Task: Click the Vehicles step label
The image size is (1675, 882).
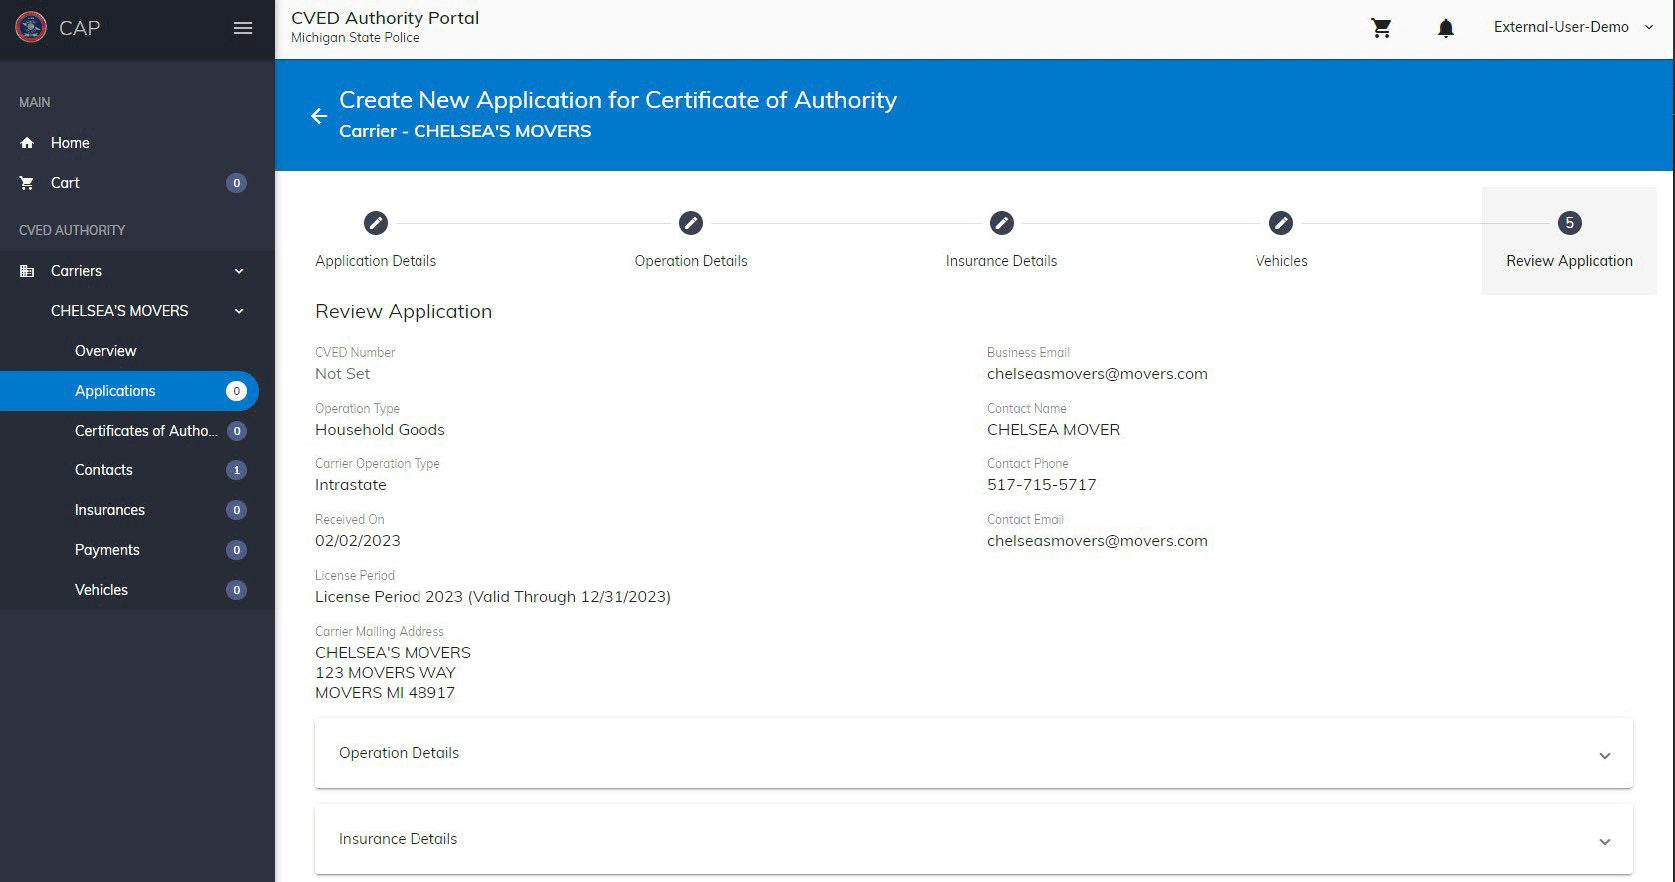Action: click(1281, 261)
